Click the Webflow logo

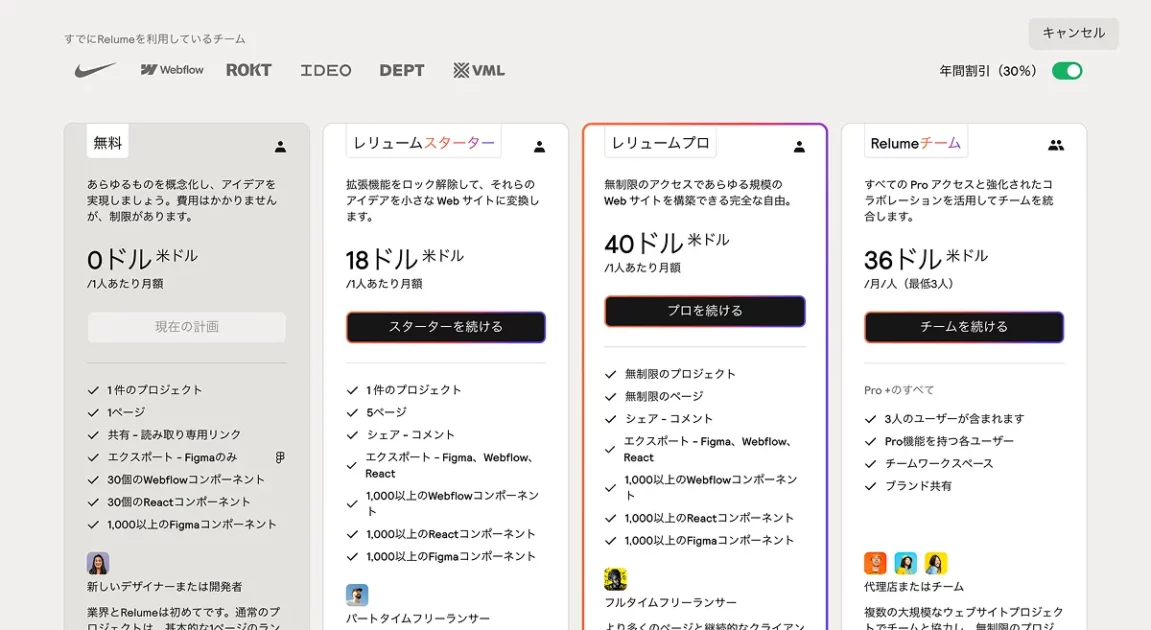[172, 70]
